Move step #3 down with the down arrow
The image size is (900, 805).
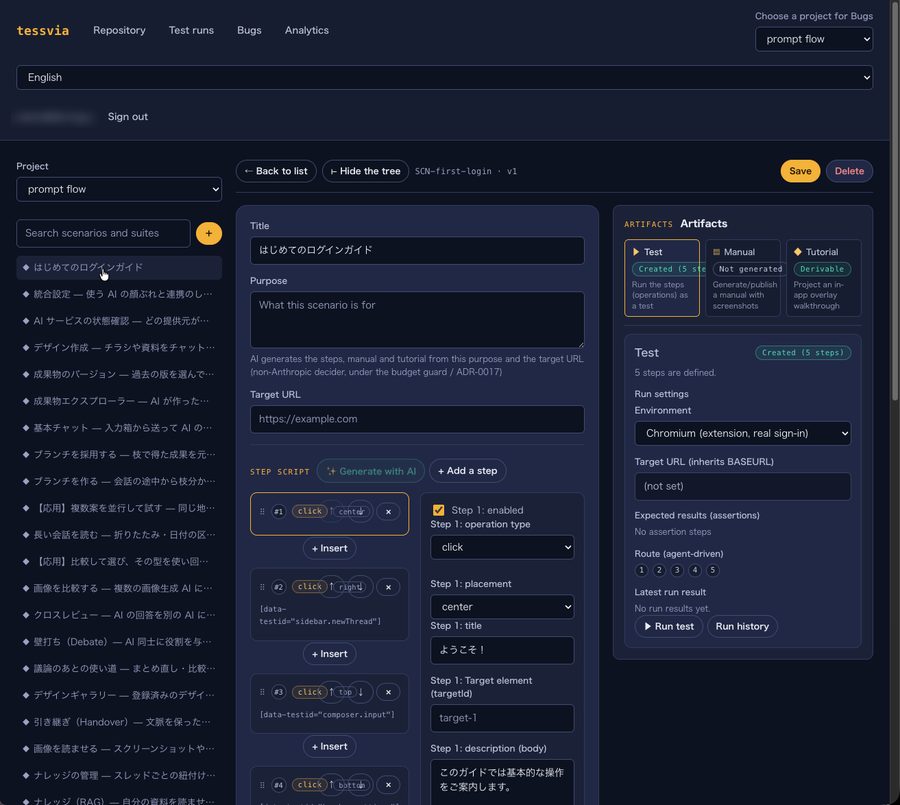(x=360, y=692)
